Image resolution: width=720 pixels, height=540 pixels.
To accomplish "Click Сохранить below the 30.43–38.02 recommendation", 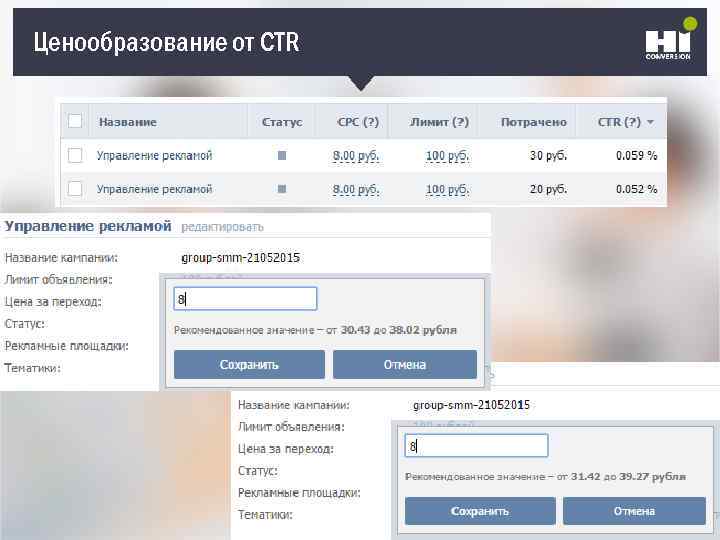I will pyautogui.click(x=249, y=365).
